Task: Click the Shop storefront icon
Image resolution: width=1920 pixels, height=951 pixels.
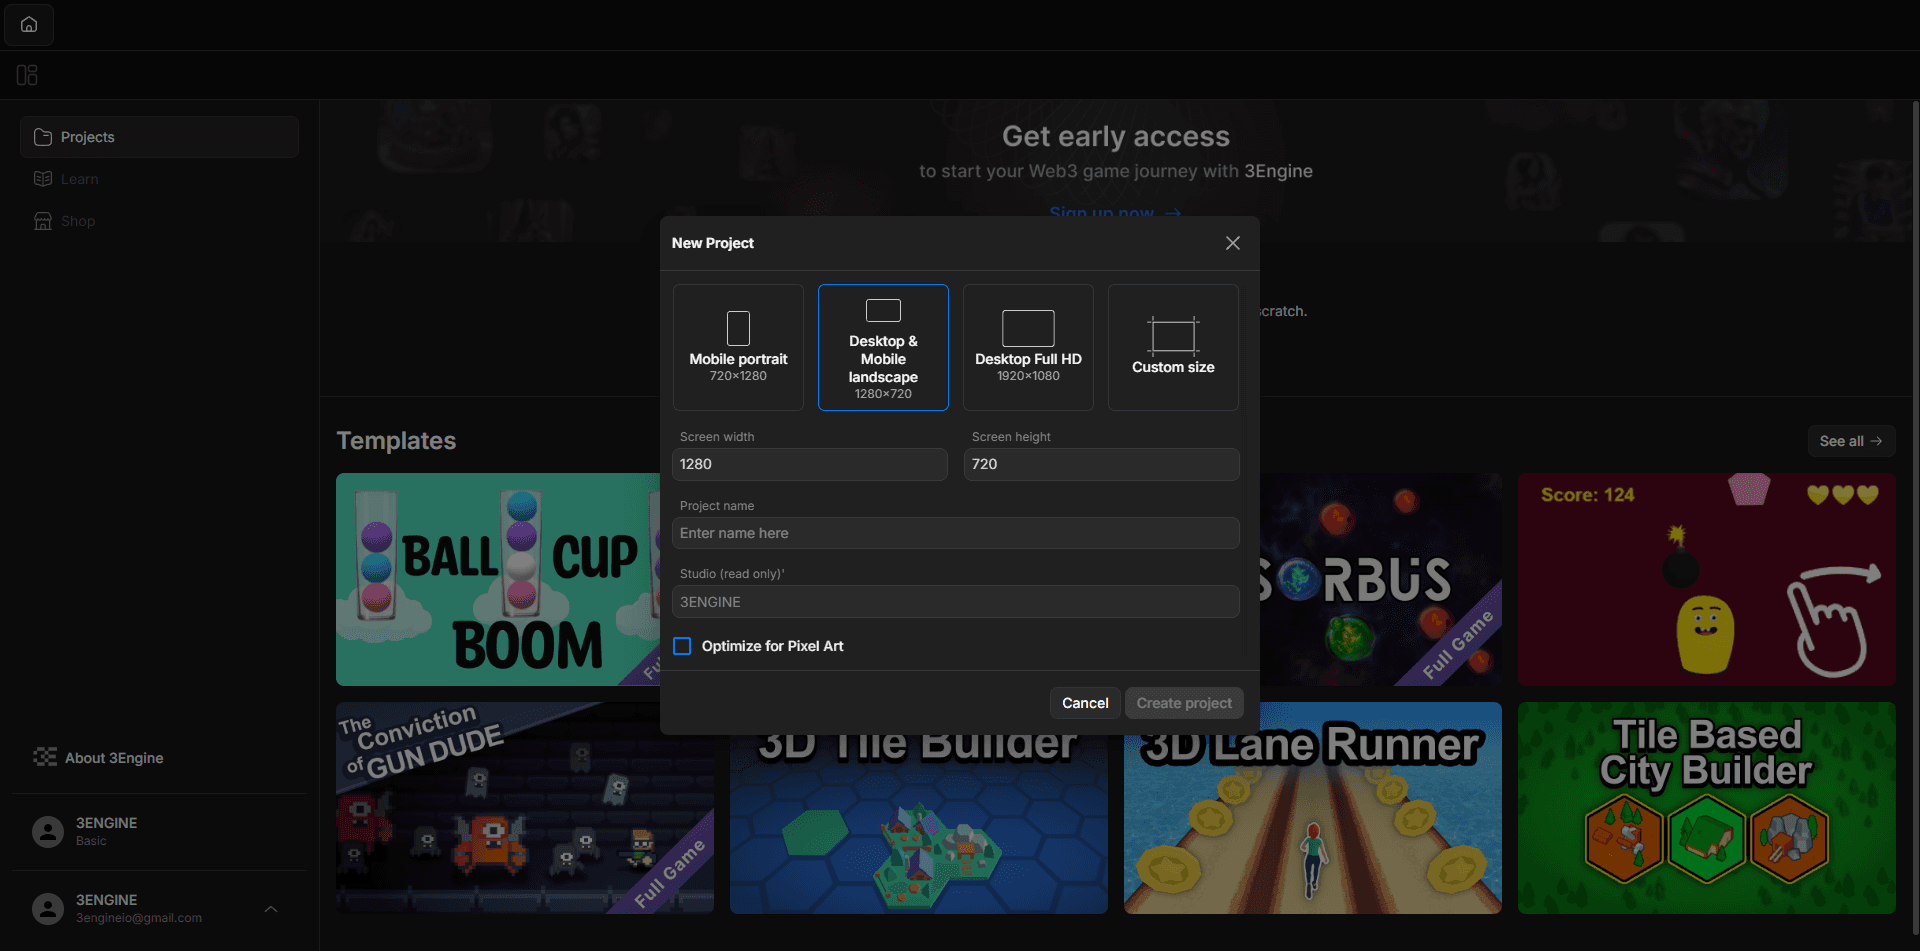Action: (43, 221)
